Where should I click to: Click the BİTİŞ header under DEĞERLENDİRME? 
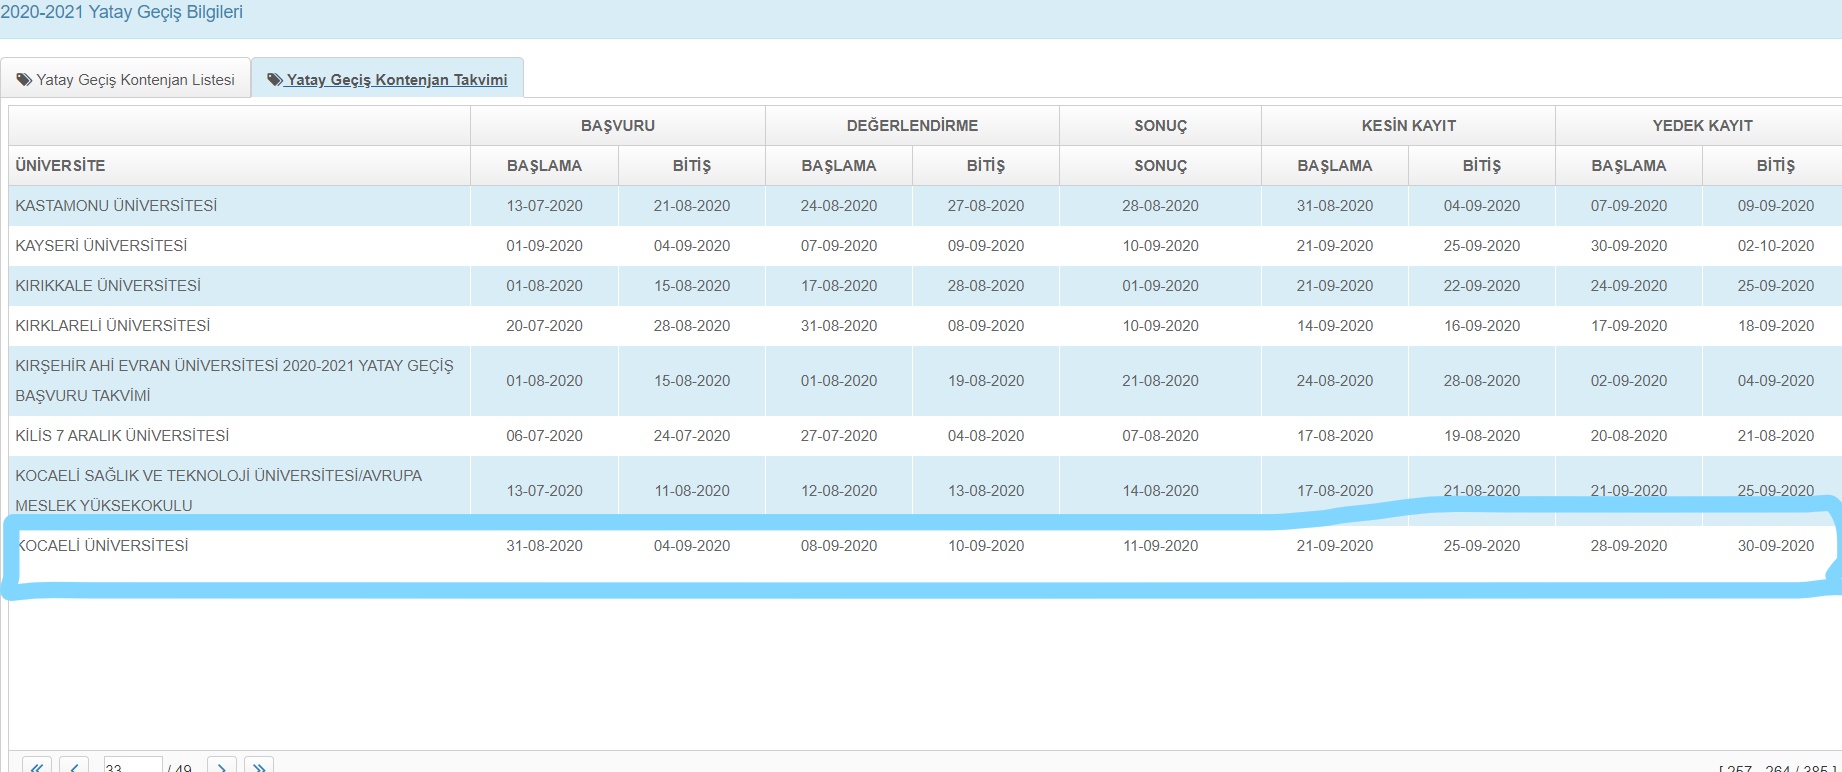coord(985,165)
